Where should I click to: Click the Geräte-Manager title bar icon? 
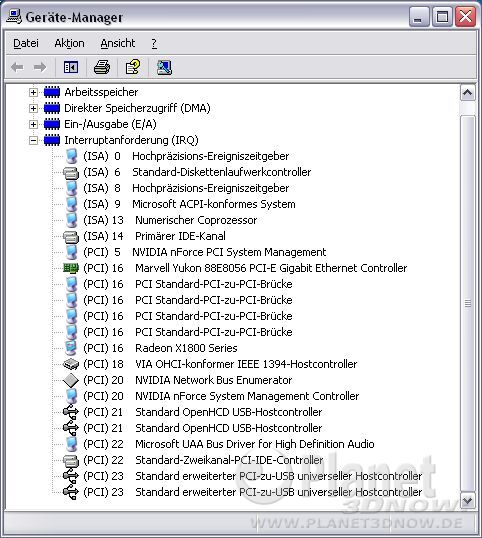pyautogui.click(x=14, y=17)
